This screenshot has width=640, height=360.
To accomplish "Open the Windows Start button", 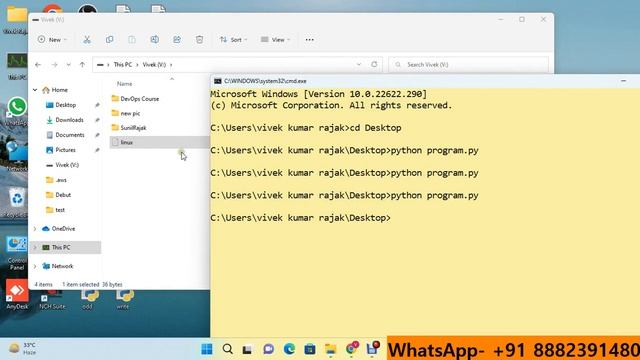I will pyautogui.click(x=207, y=349).
